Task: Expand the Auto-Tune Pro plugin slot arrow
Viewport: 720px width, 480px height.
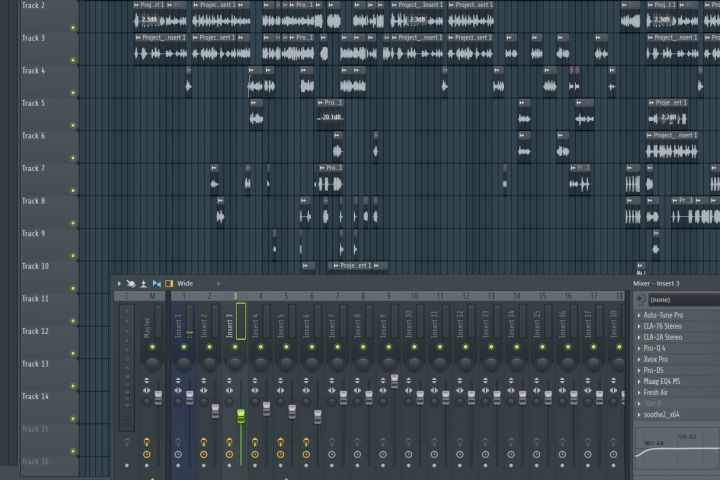Action: [639, 315]
